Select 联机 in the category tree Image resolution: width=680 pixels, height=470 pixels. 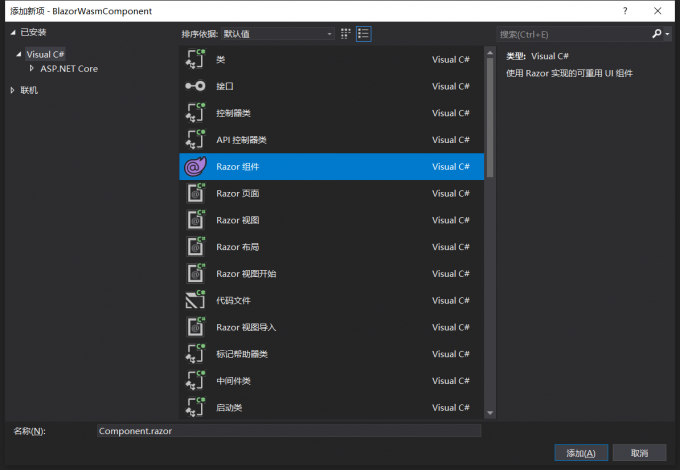point(29,90)
